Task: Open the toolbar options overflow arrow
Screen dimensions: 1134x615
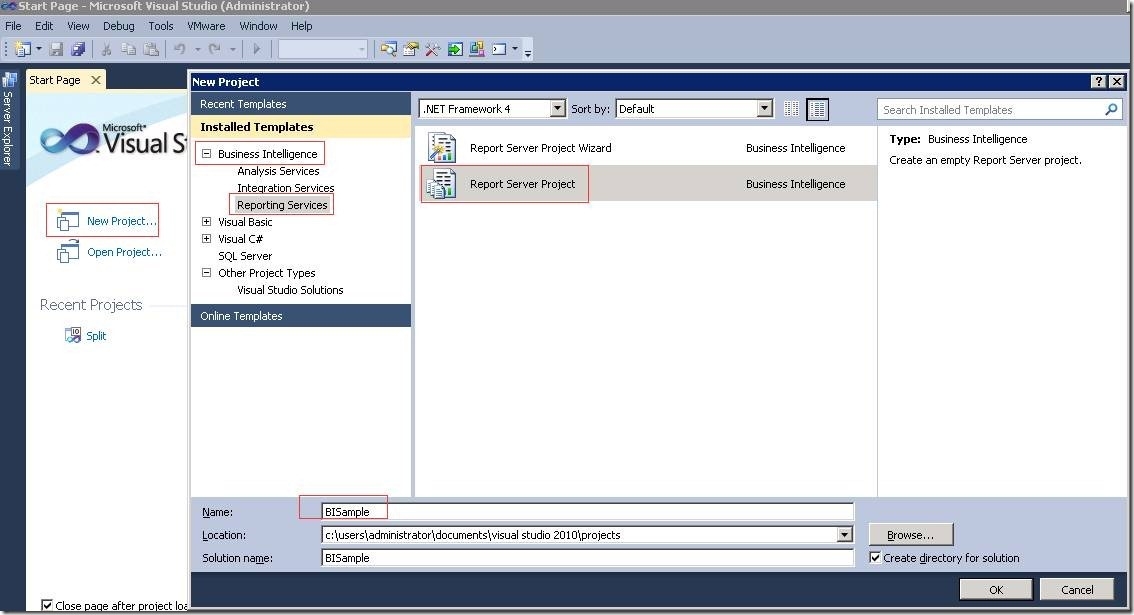Action: (528, 52)
